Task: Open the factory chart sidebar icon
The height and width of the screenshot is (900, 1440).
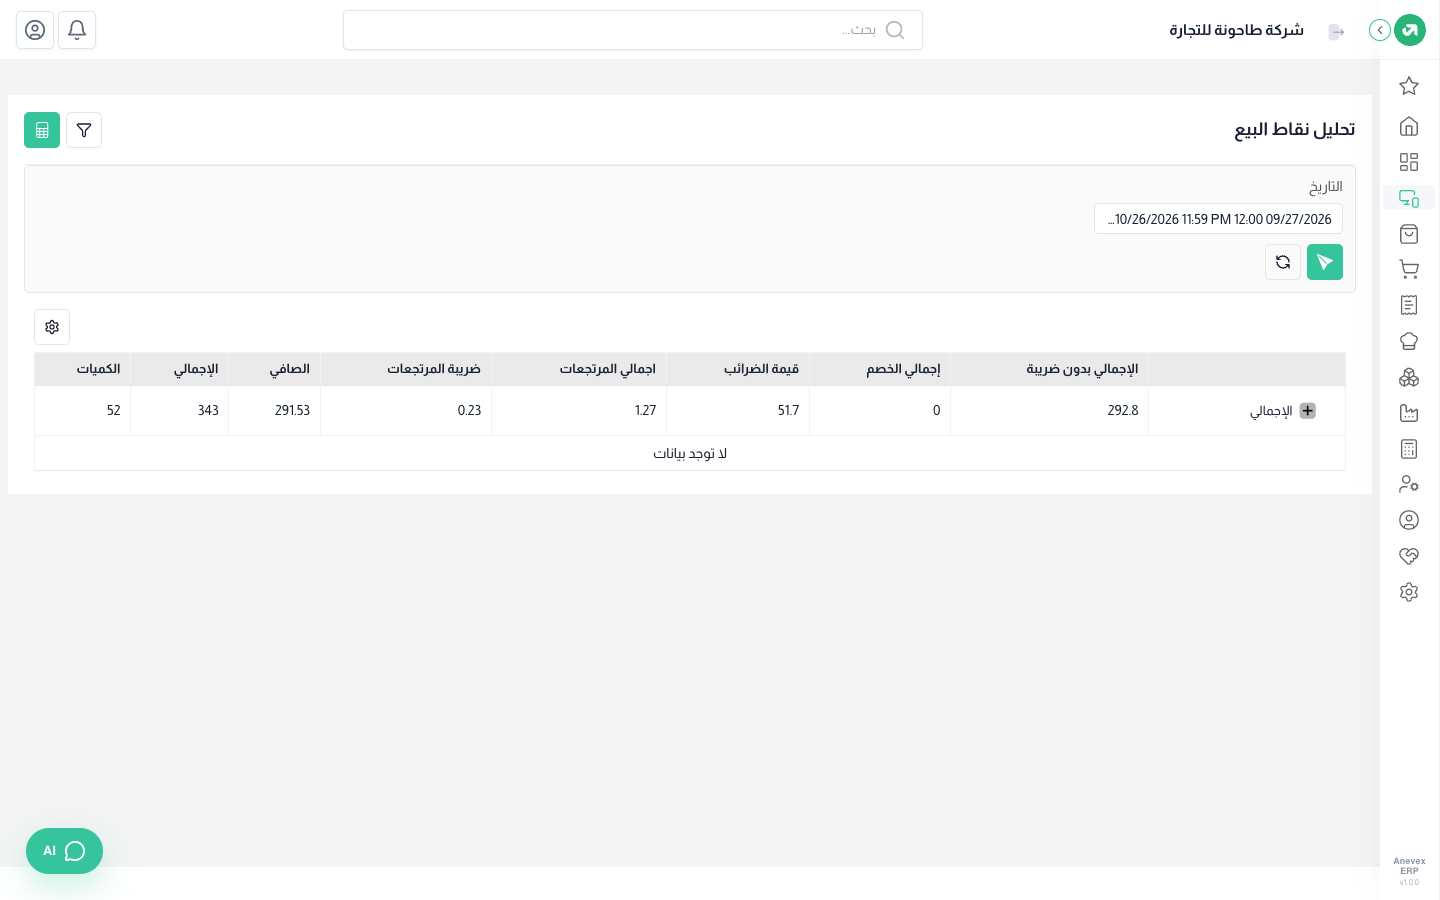Action: [1409, 413]
